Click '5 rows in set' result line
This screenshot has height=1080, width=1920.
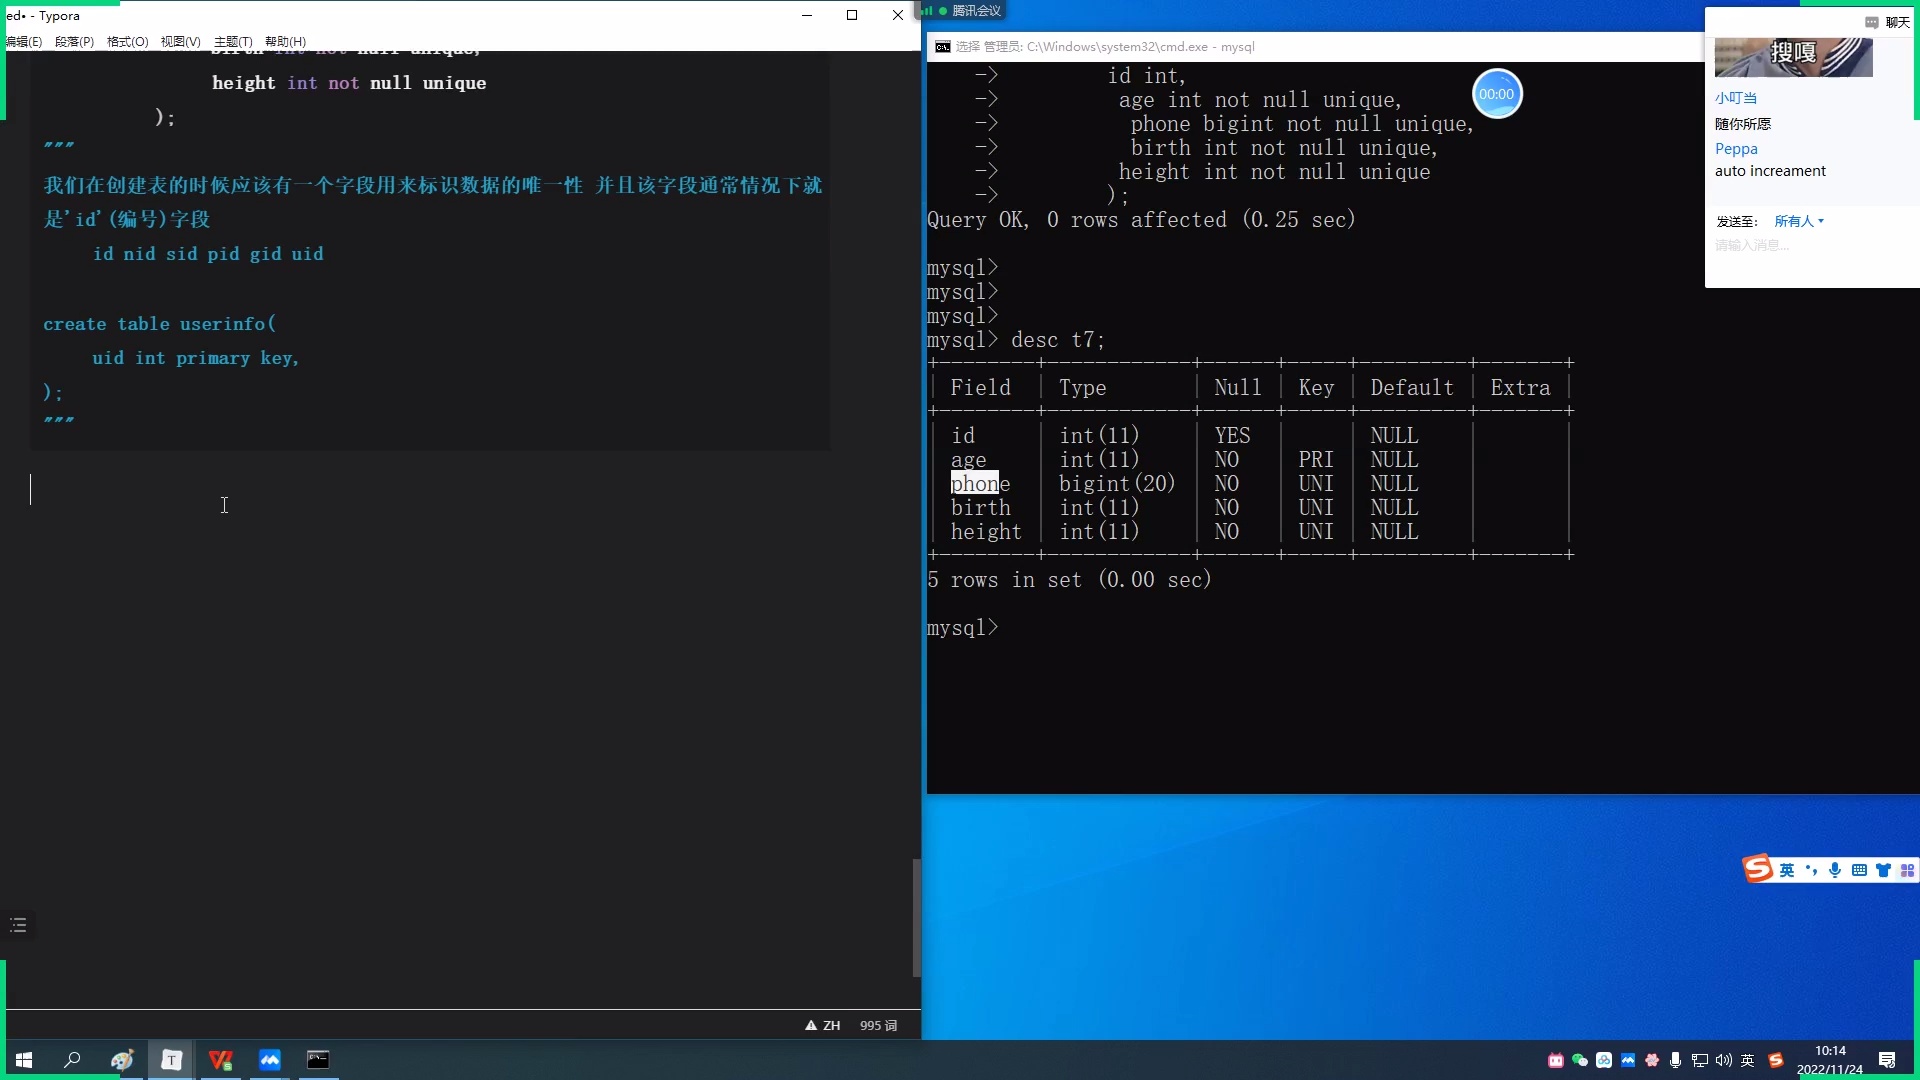[x=1069, y=580]
